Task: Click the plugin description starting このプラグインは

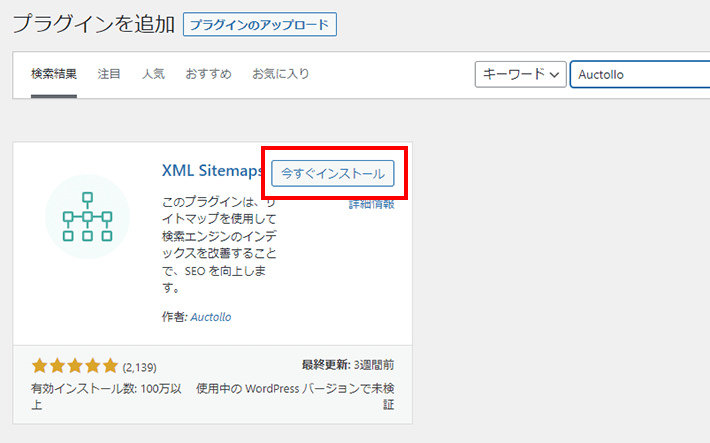Action: tap(219, 245)
